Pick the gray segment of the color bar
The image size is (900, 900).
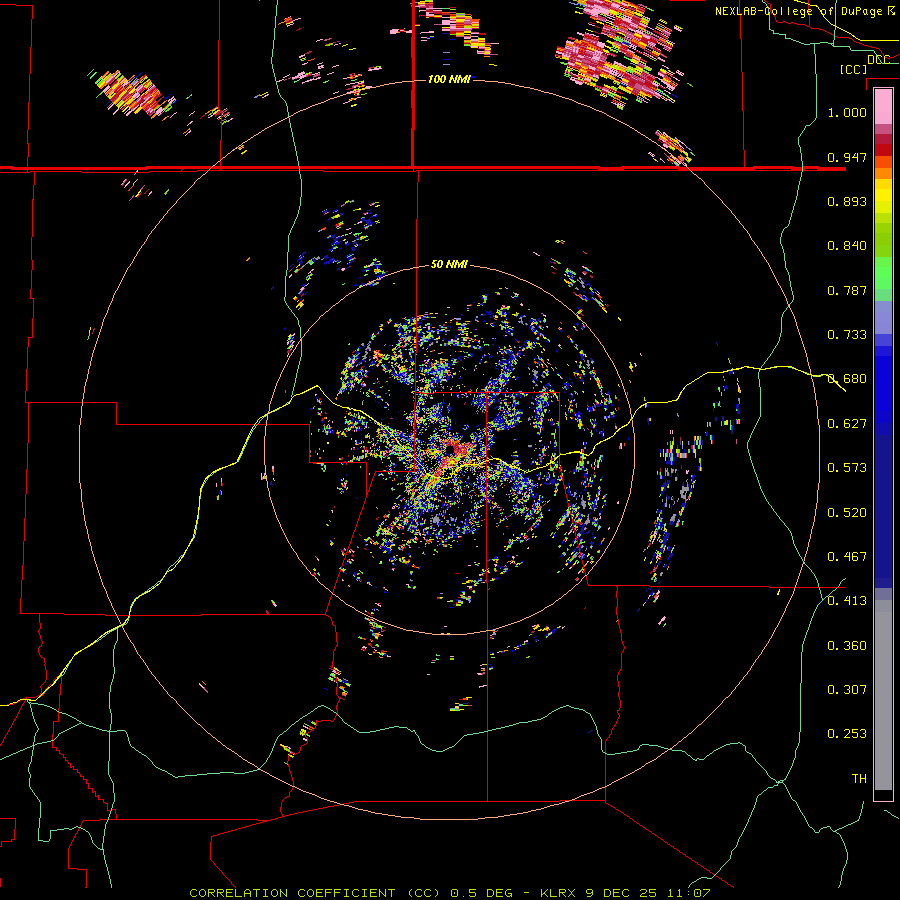pyautogui.click(x=883, y=695)
